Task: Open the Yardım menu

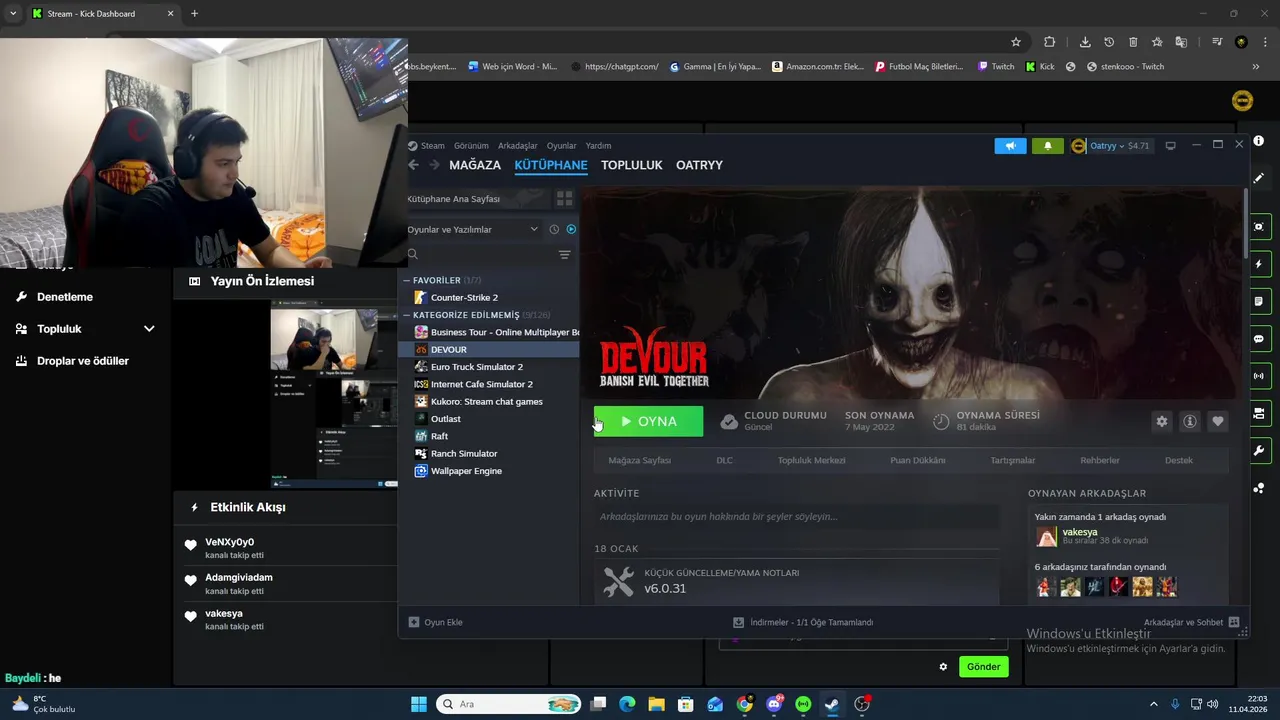Action: click(x=598, y=146)
